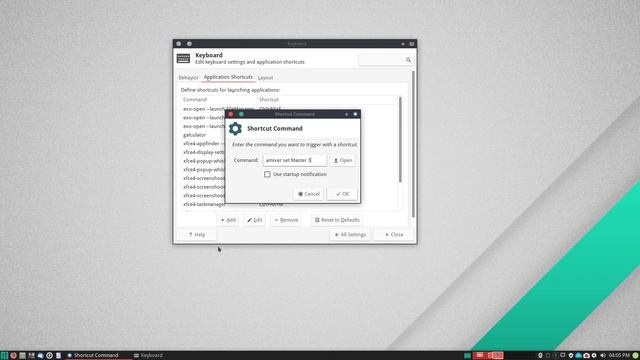Screen dimensions: 640x360
Task: Click the Open button beside Command
Action: 343,160
